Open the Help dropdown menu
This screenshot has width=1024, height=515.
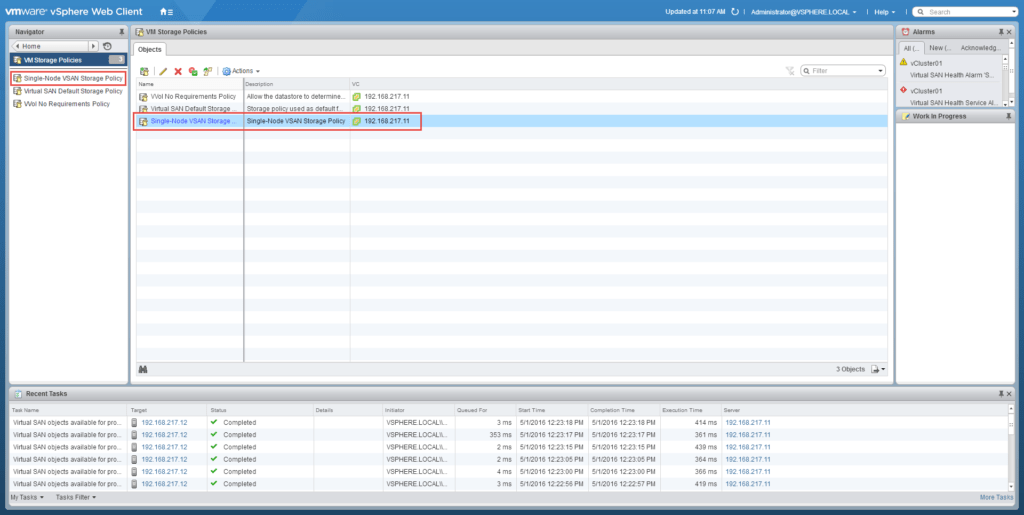coord(884,12)
